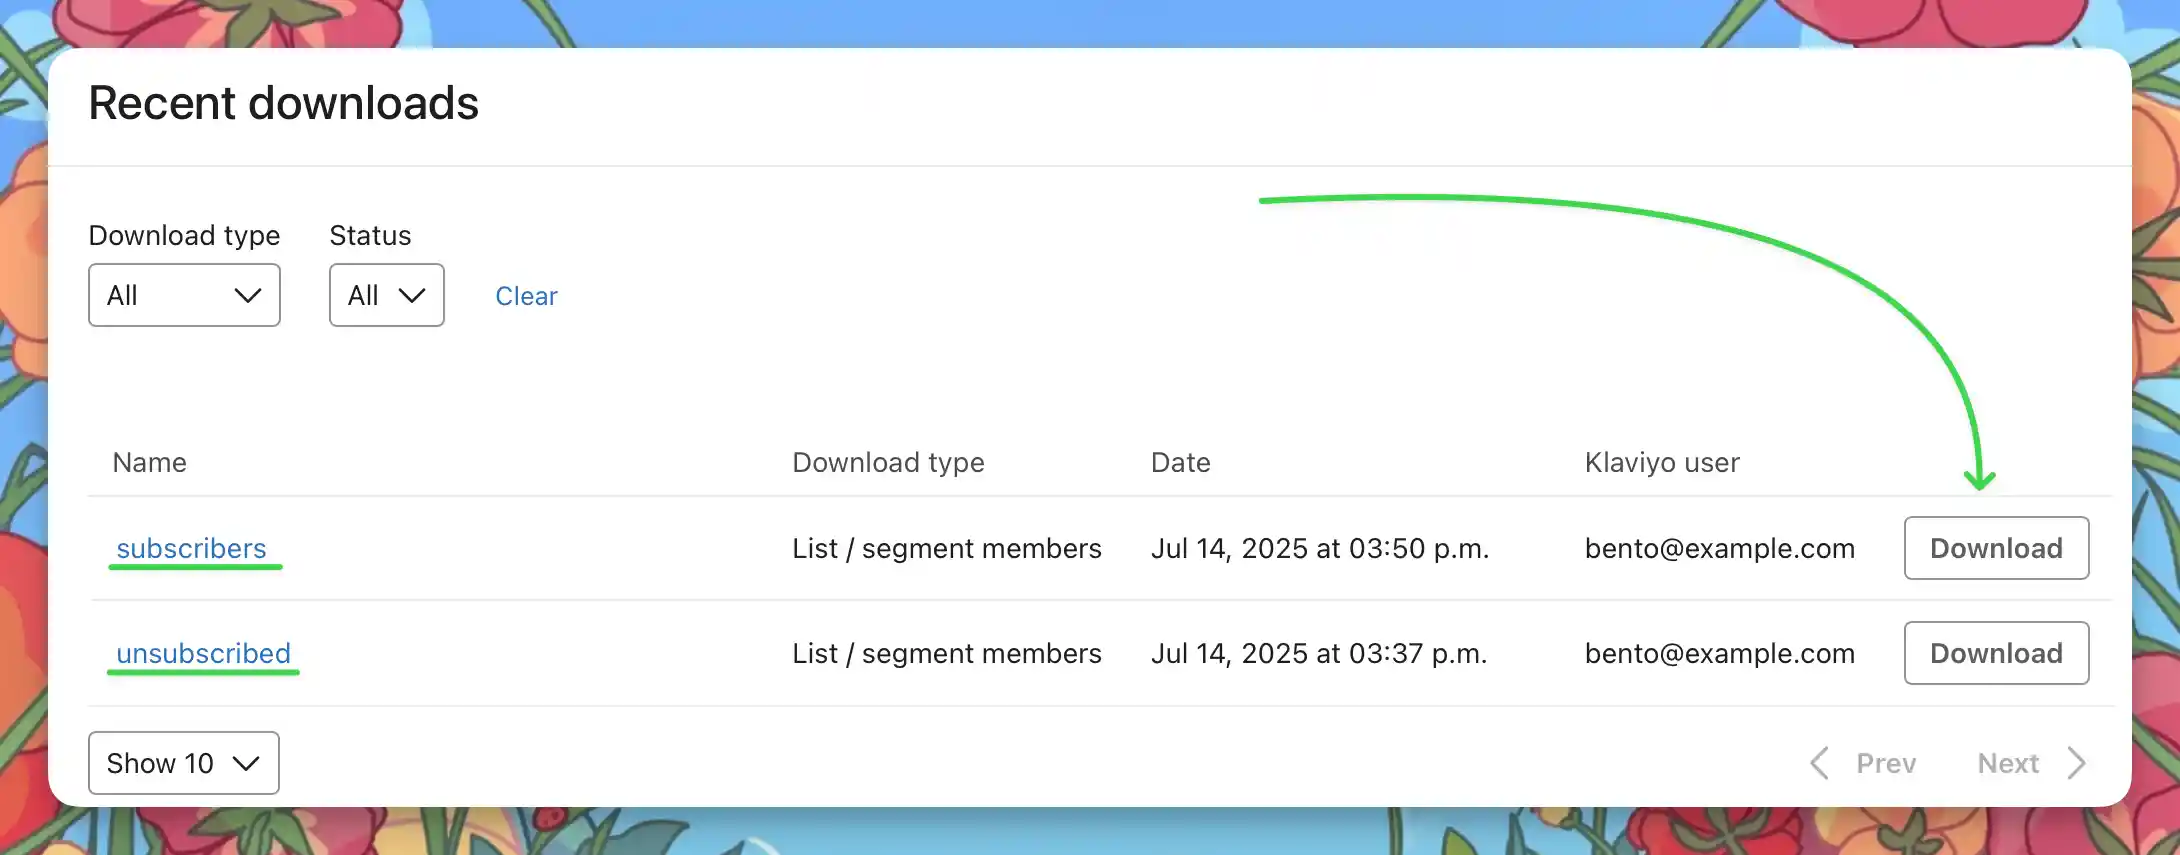Open the subscribers list link
The image size is (2180, 855).
[x=191, y=548]
